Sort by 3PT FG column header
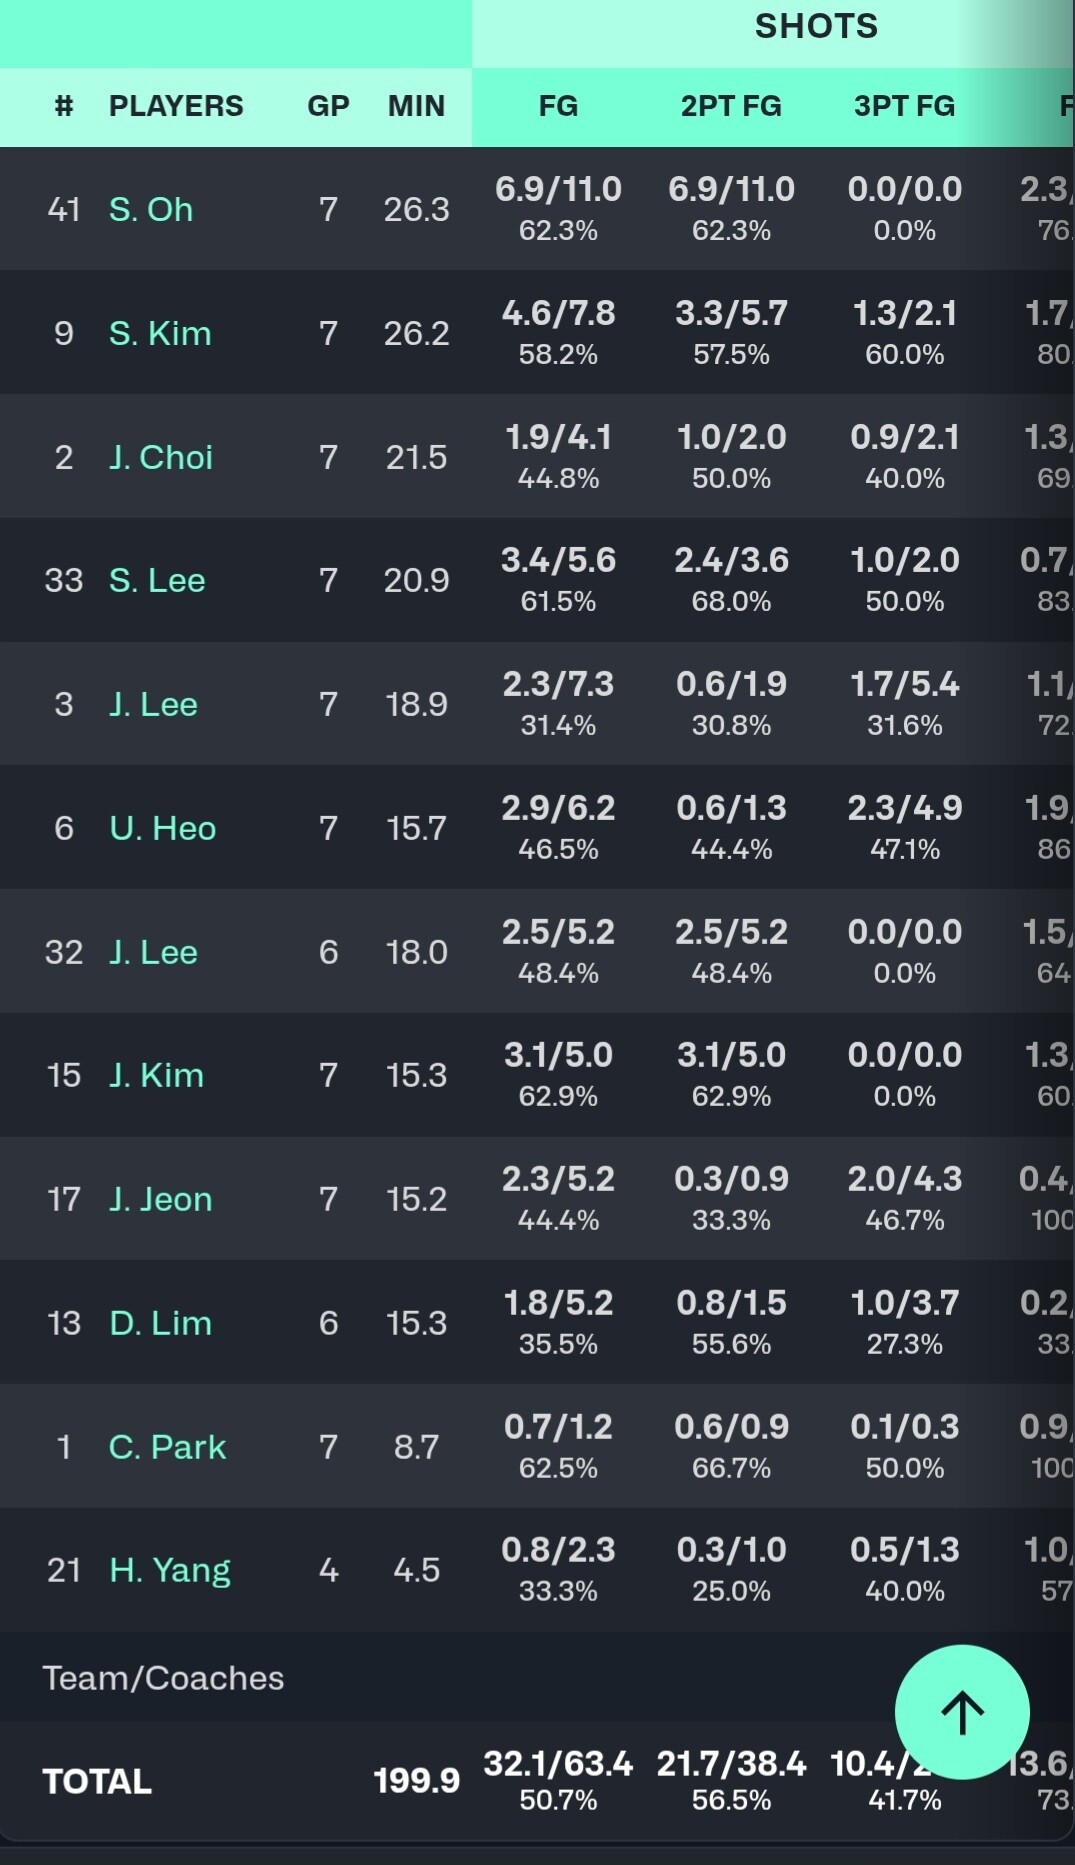This screenshot has width=1075, height=1865. click(904, 106)
